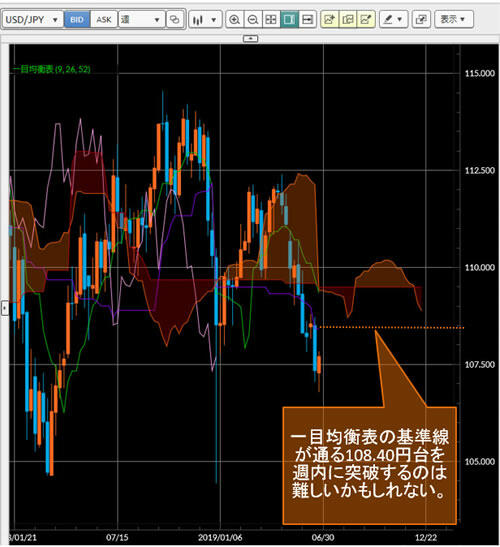Click the 12/22 date axis label
This screenshot has width=500, height=547.
tap(426, 537)
